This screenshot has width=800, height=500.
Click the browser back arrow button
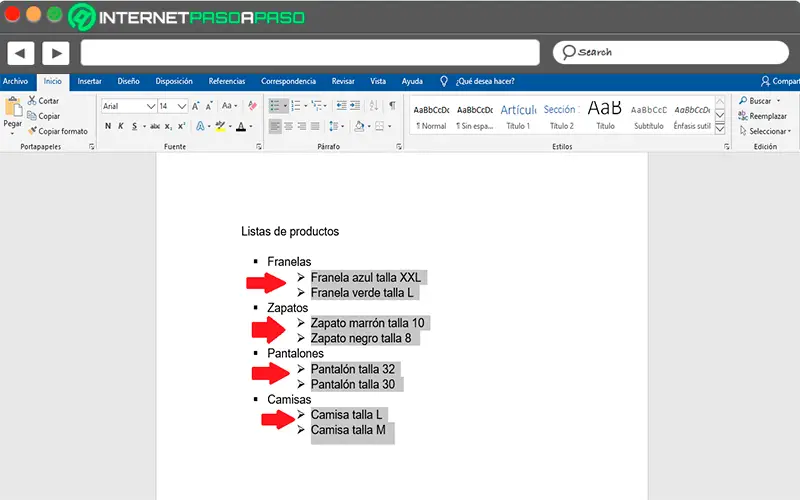click(x=20, y=53)
